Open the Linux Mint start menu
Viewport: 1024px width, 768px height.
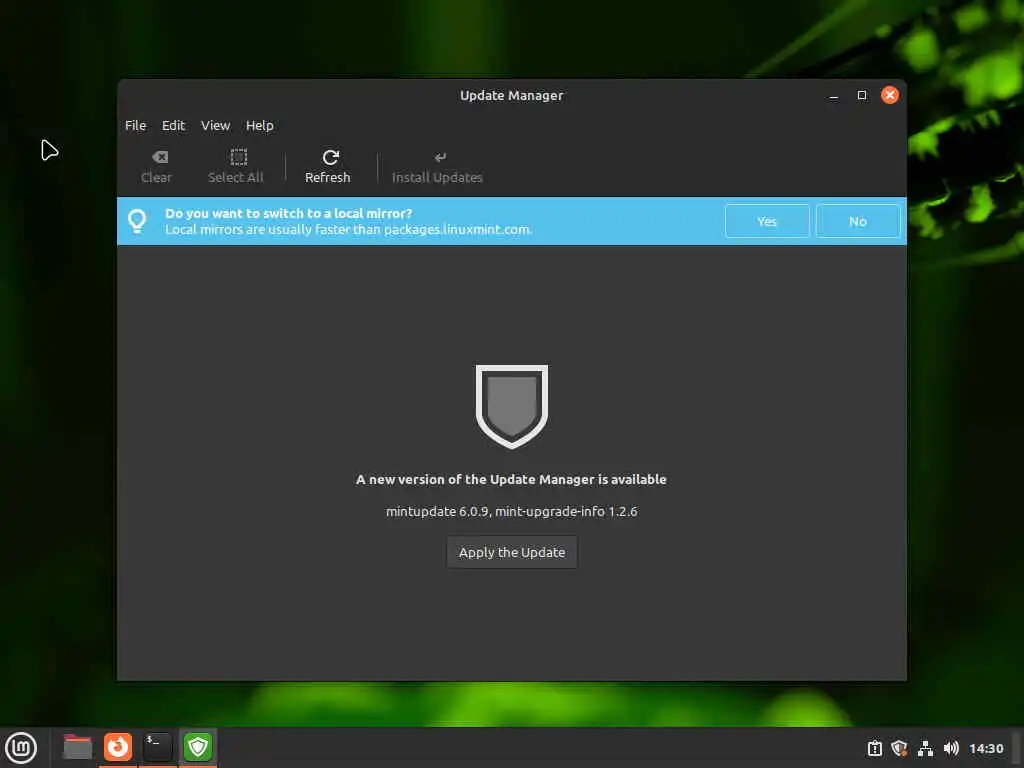[x=21, y=748]
